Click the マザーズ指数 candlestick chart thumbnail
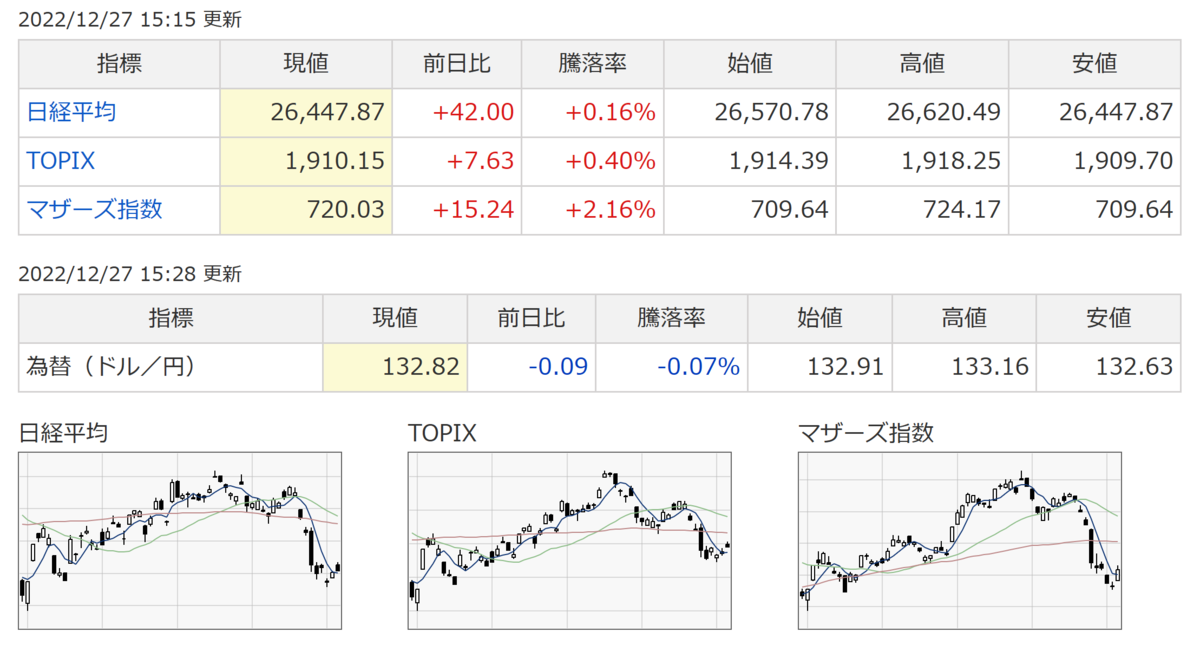 pyautogui.click(x=959, y=541)
